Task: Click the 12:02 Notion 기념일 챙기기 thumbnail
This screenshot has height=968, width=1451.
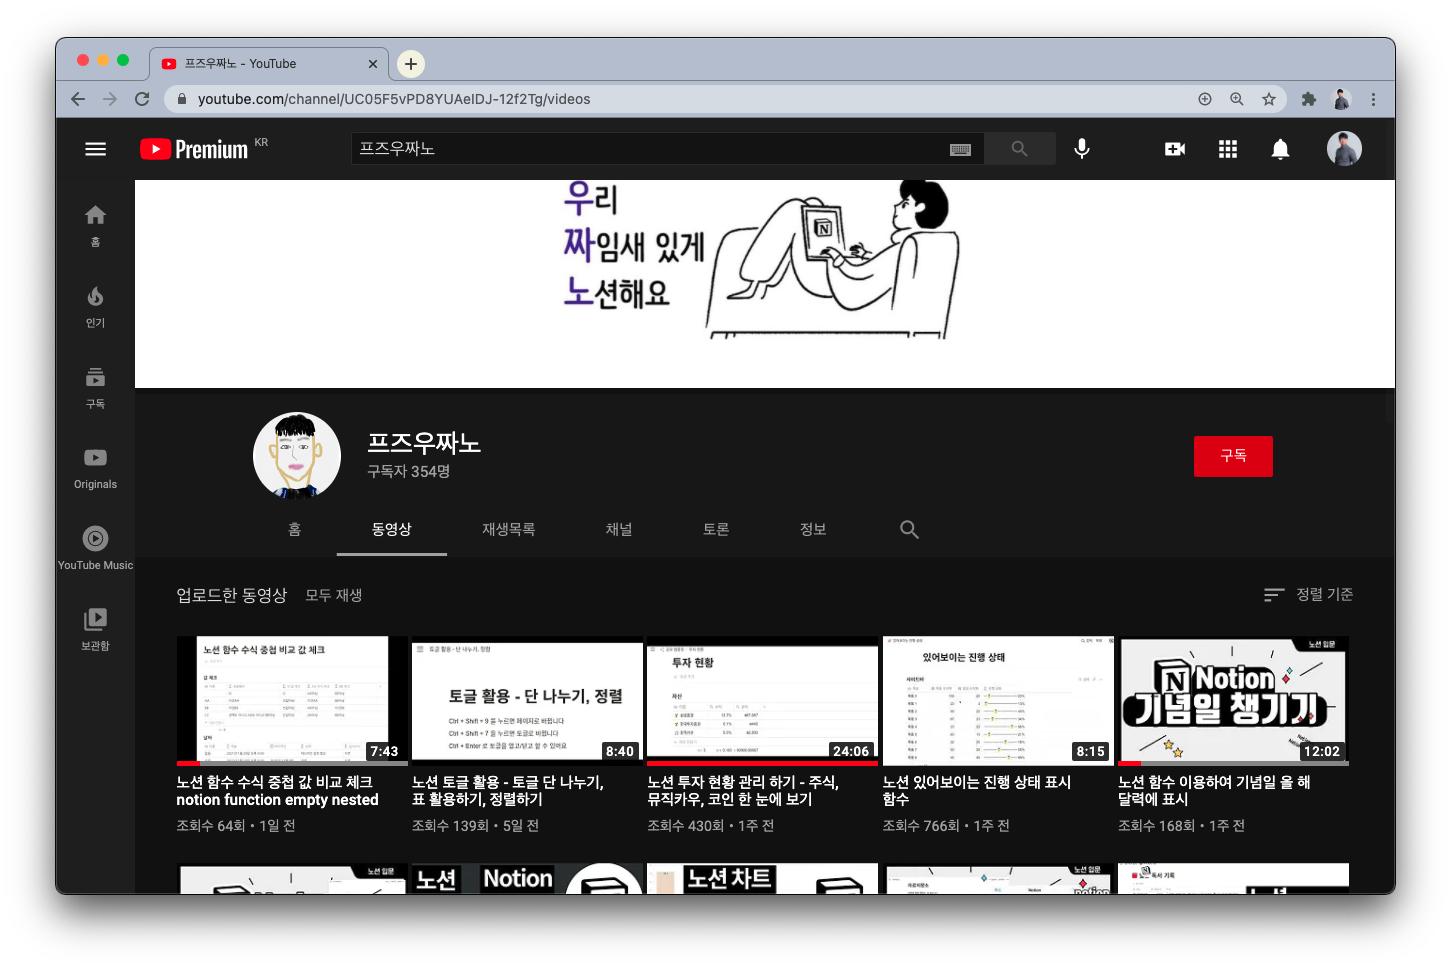Action: point(1233,701)
